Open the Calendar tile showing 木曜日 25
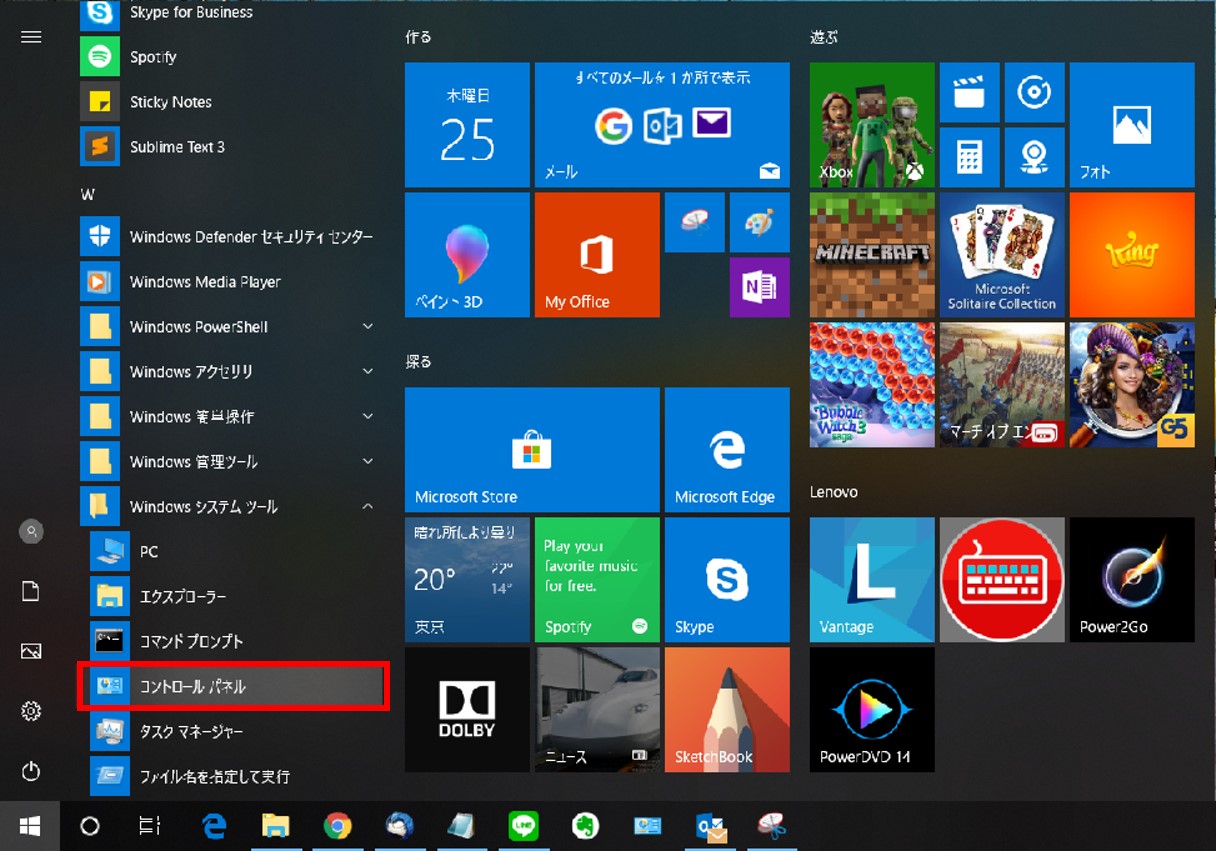Viewport: 1216px width, 851px height. (x=467, y=125)
